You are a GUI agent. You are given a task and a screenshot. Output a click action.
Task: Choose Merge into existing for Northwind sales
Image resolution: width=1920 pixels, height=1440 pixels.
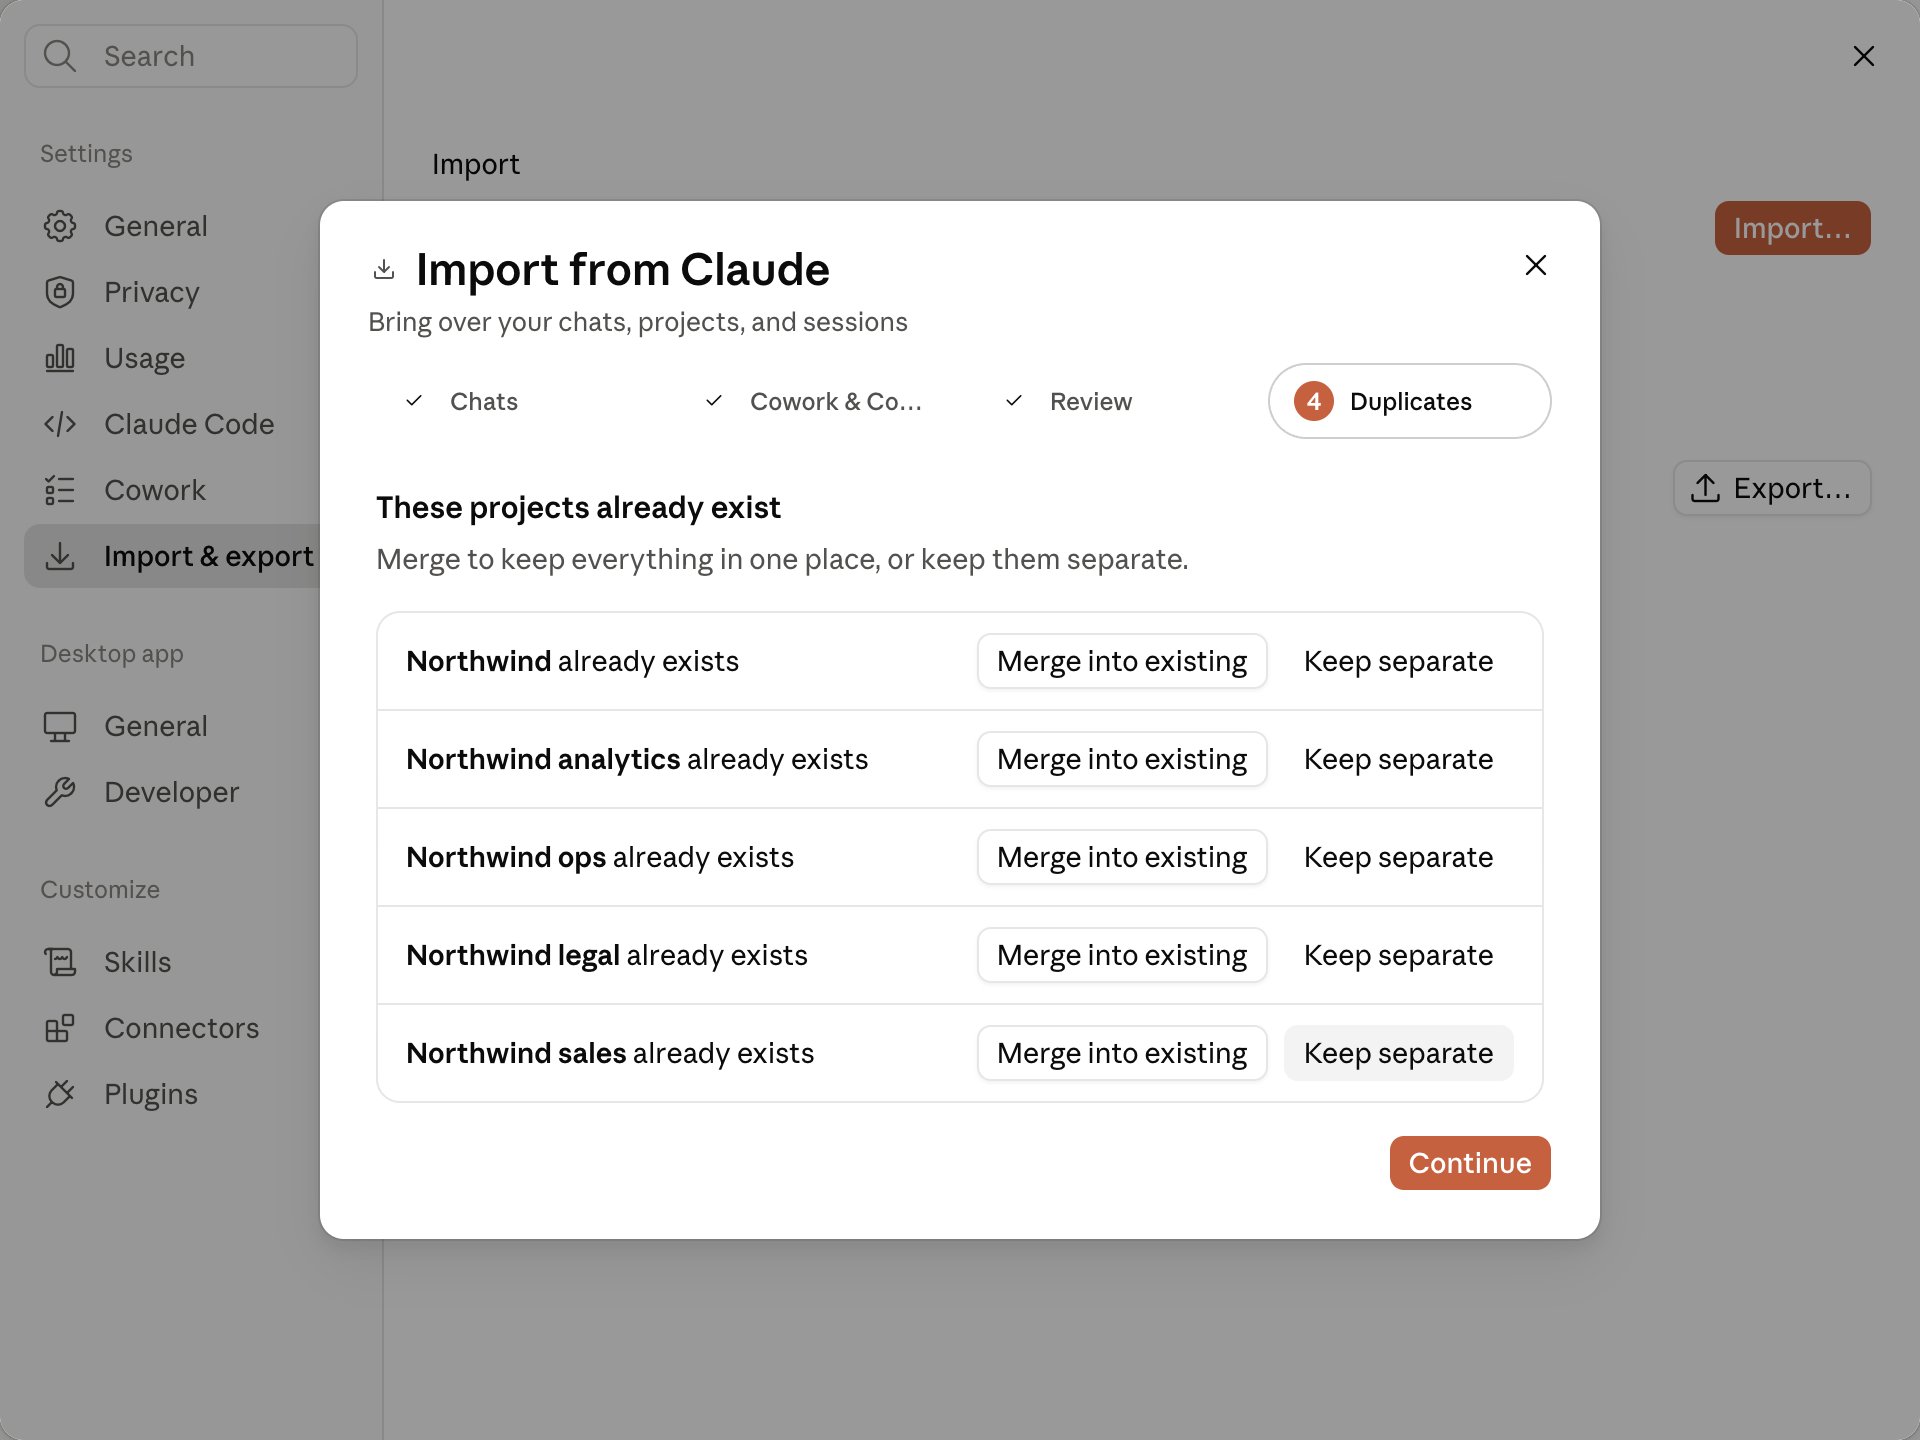1122,1053
